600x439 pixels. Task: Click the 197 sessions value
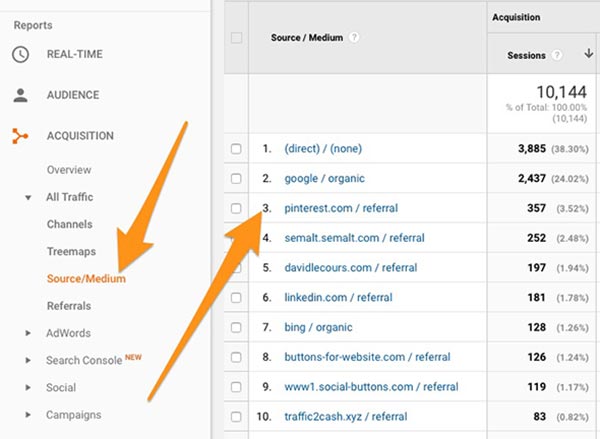[536, 268]
